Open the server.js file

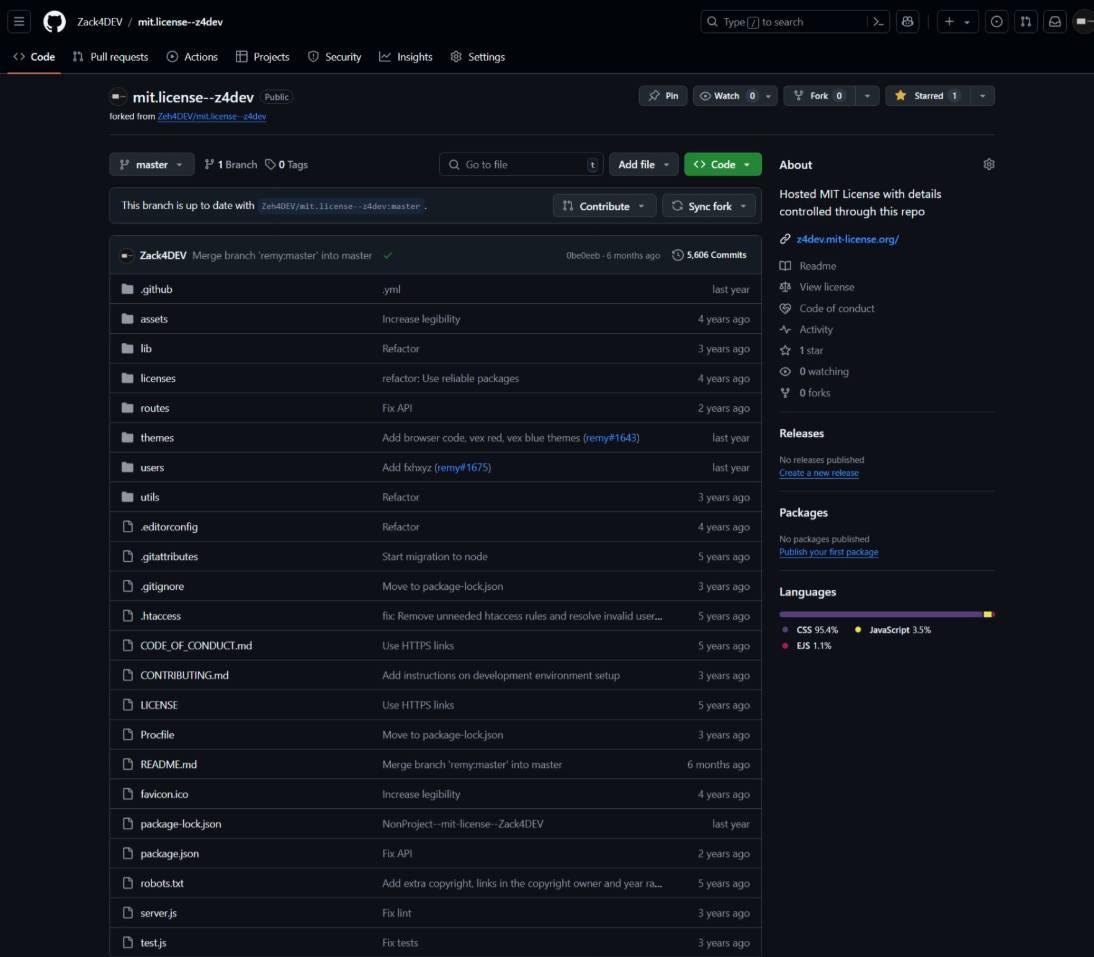coord(158,913)
